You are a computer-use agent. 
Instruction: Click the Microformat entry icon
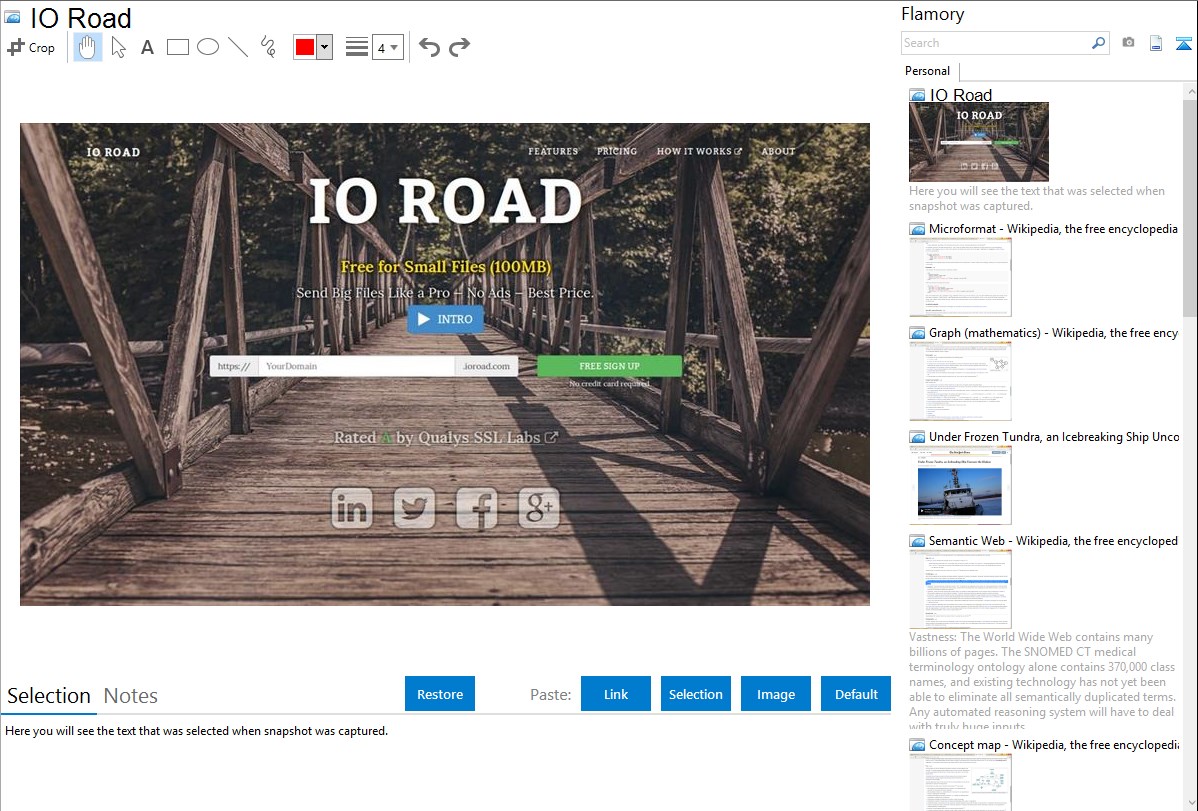[917, 229]
